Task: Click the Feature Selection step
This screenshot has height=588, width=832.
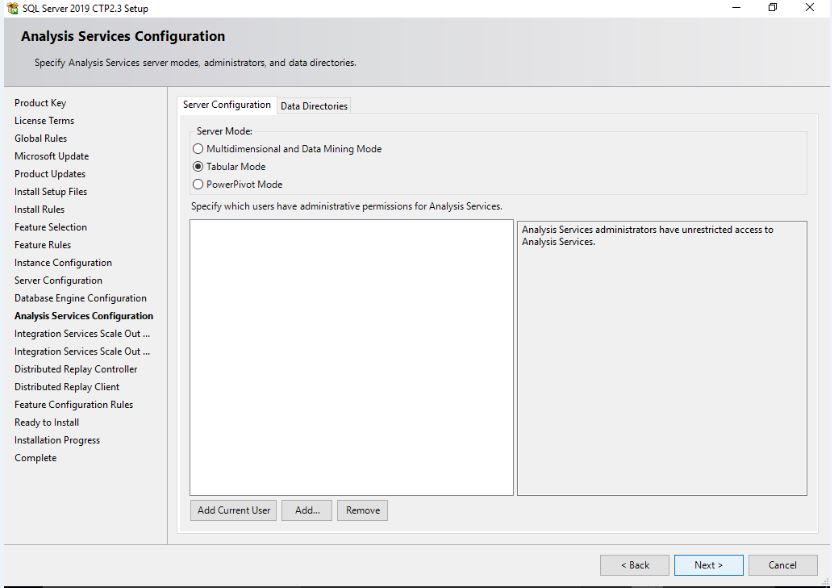Action: pyautogui.click(x=50, y=227)
